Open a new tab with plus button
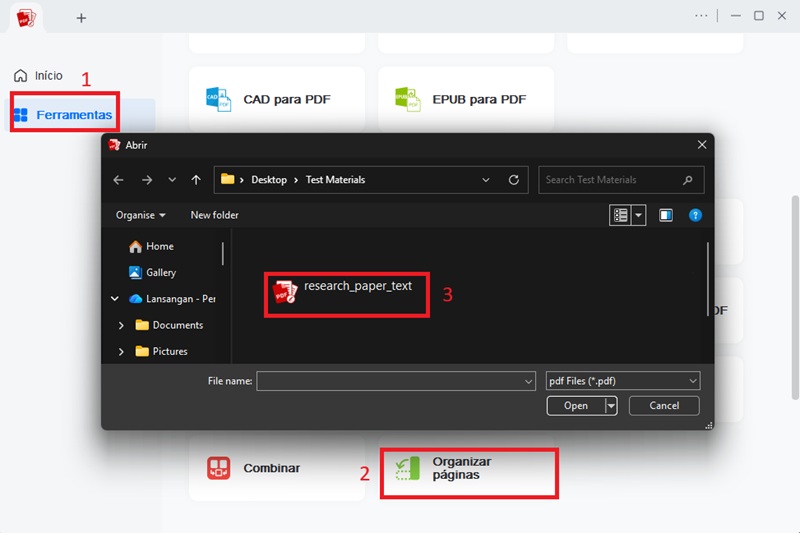The width and height of the screenshot is (800, 533). point(81,18)
